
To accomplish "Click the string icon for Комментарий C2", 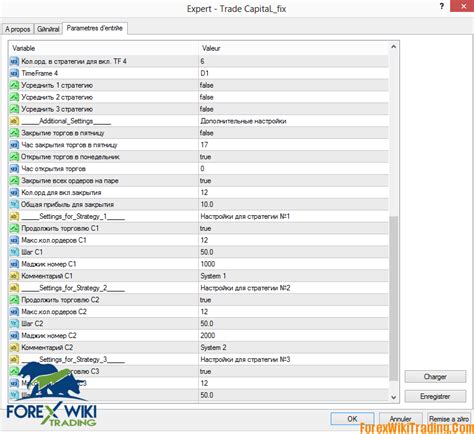I will tap(14, 348).
